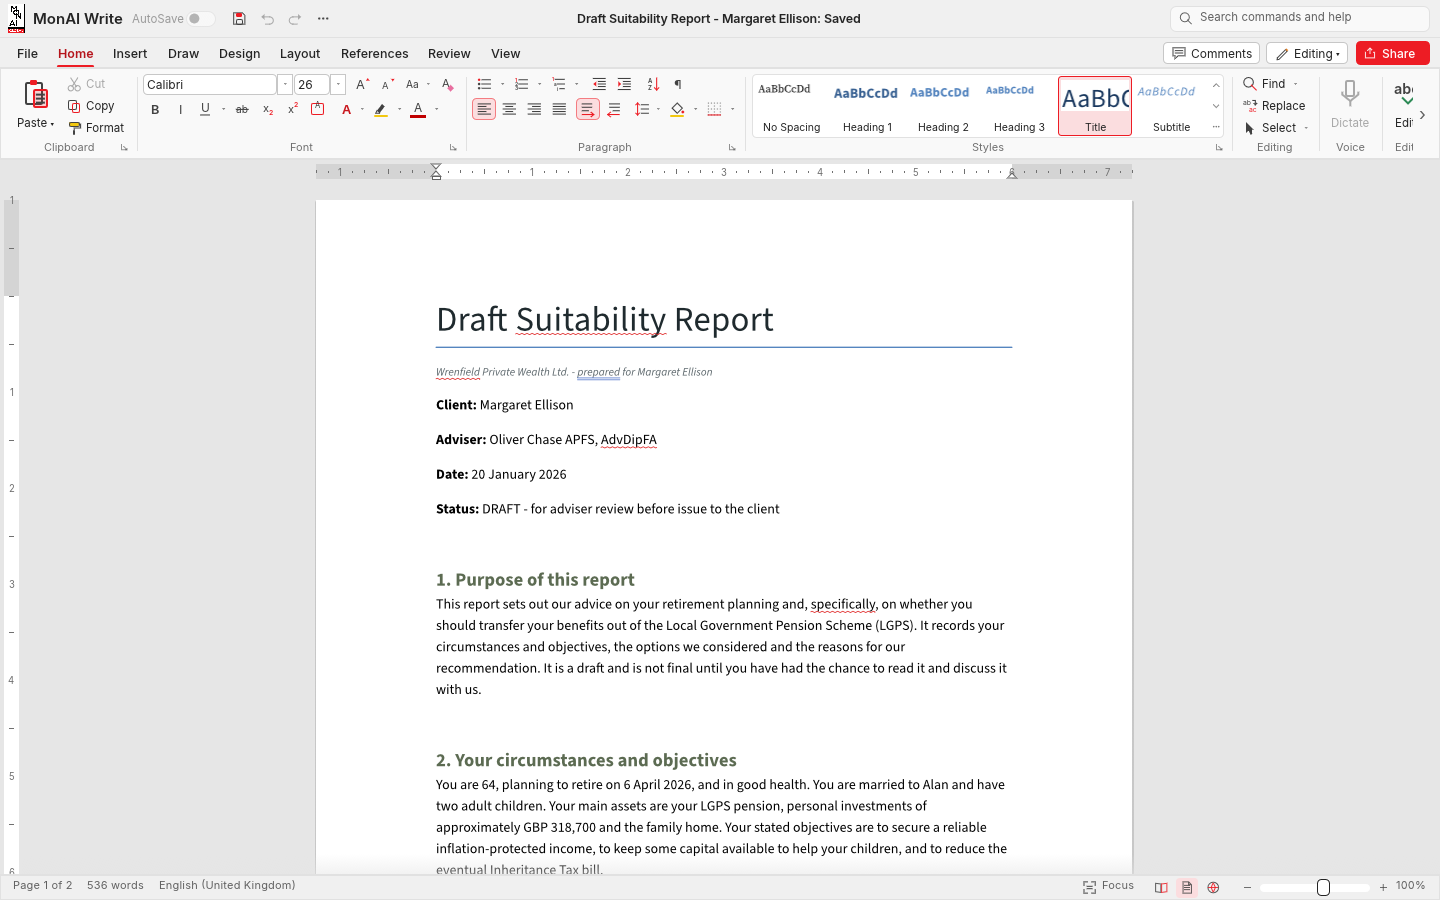Open the font name dropdown

[285, 85]
